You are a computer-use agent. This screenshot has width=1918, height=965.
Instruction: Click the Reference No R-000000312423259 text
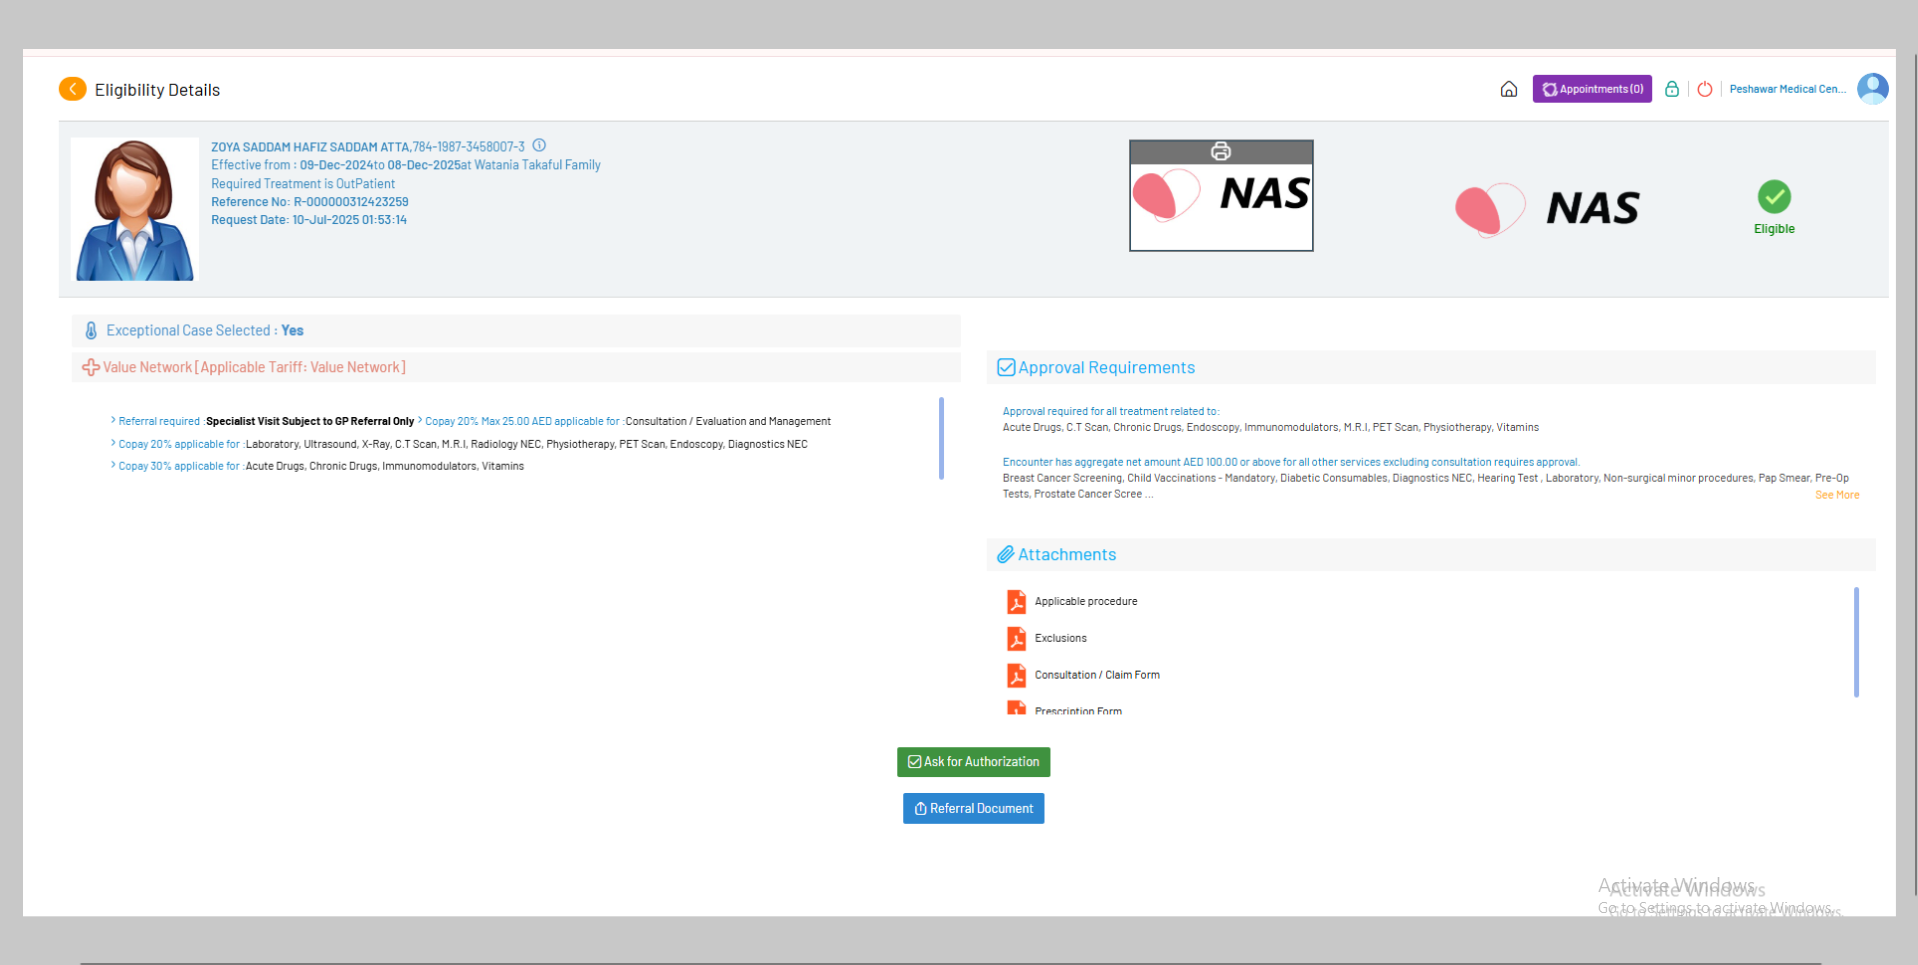click(310, 202)
